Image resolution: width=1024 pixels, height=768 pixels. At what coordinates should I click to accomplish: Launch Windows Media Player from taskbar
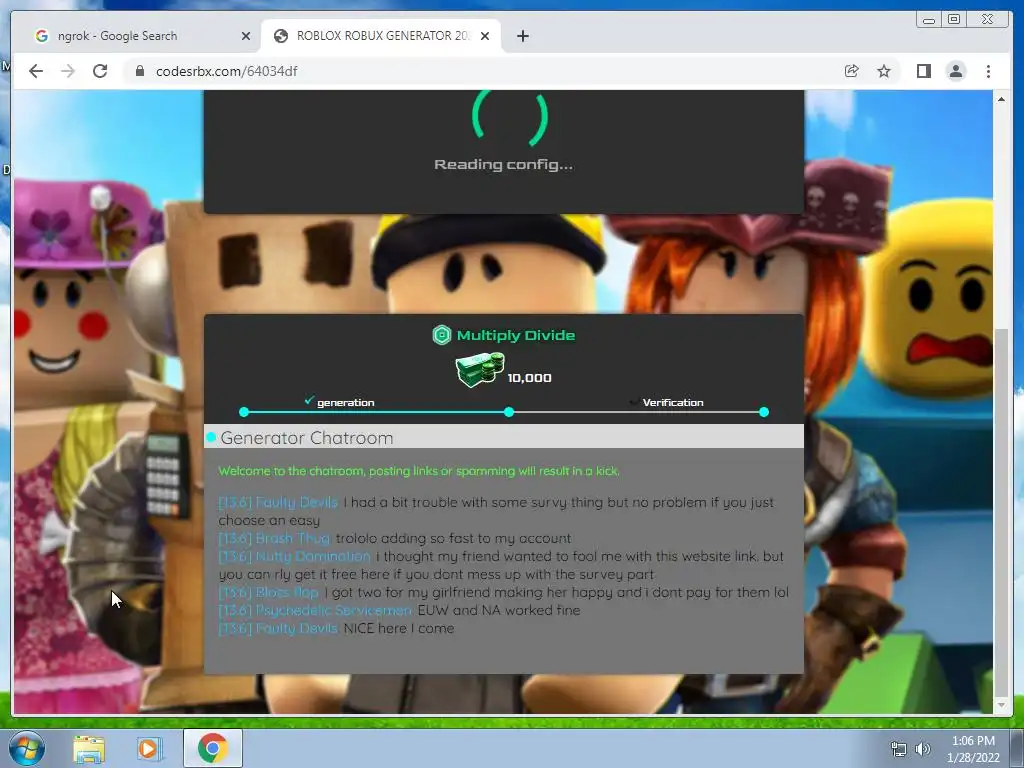pyautogui.click(x=148, y=748)
